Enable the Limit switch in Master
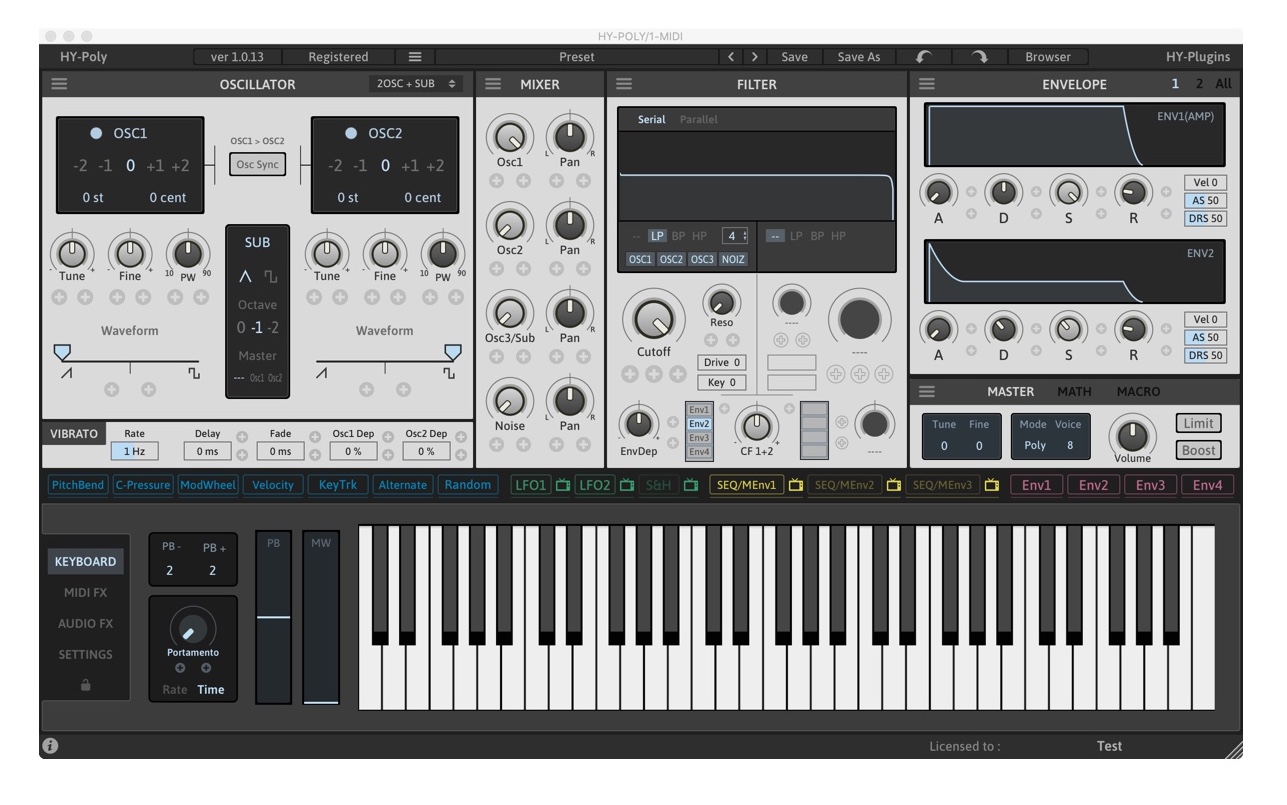Image resolution: width=1287 pixels, height=805 pixels. click(1198, 423)
